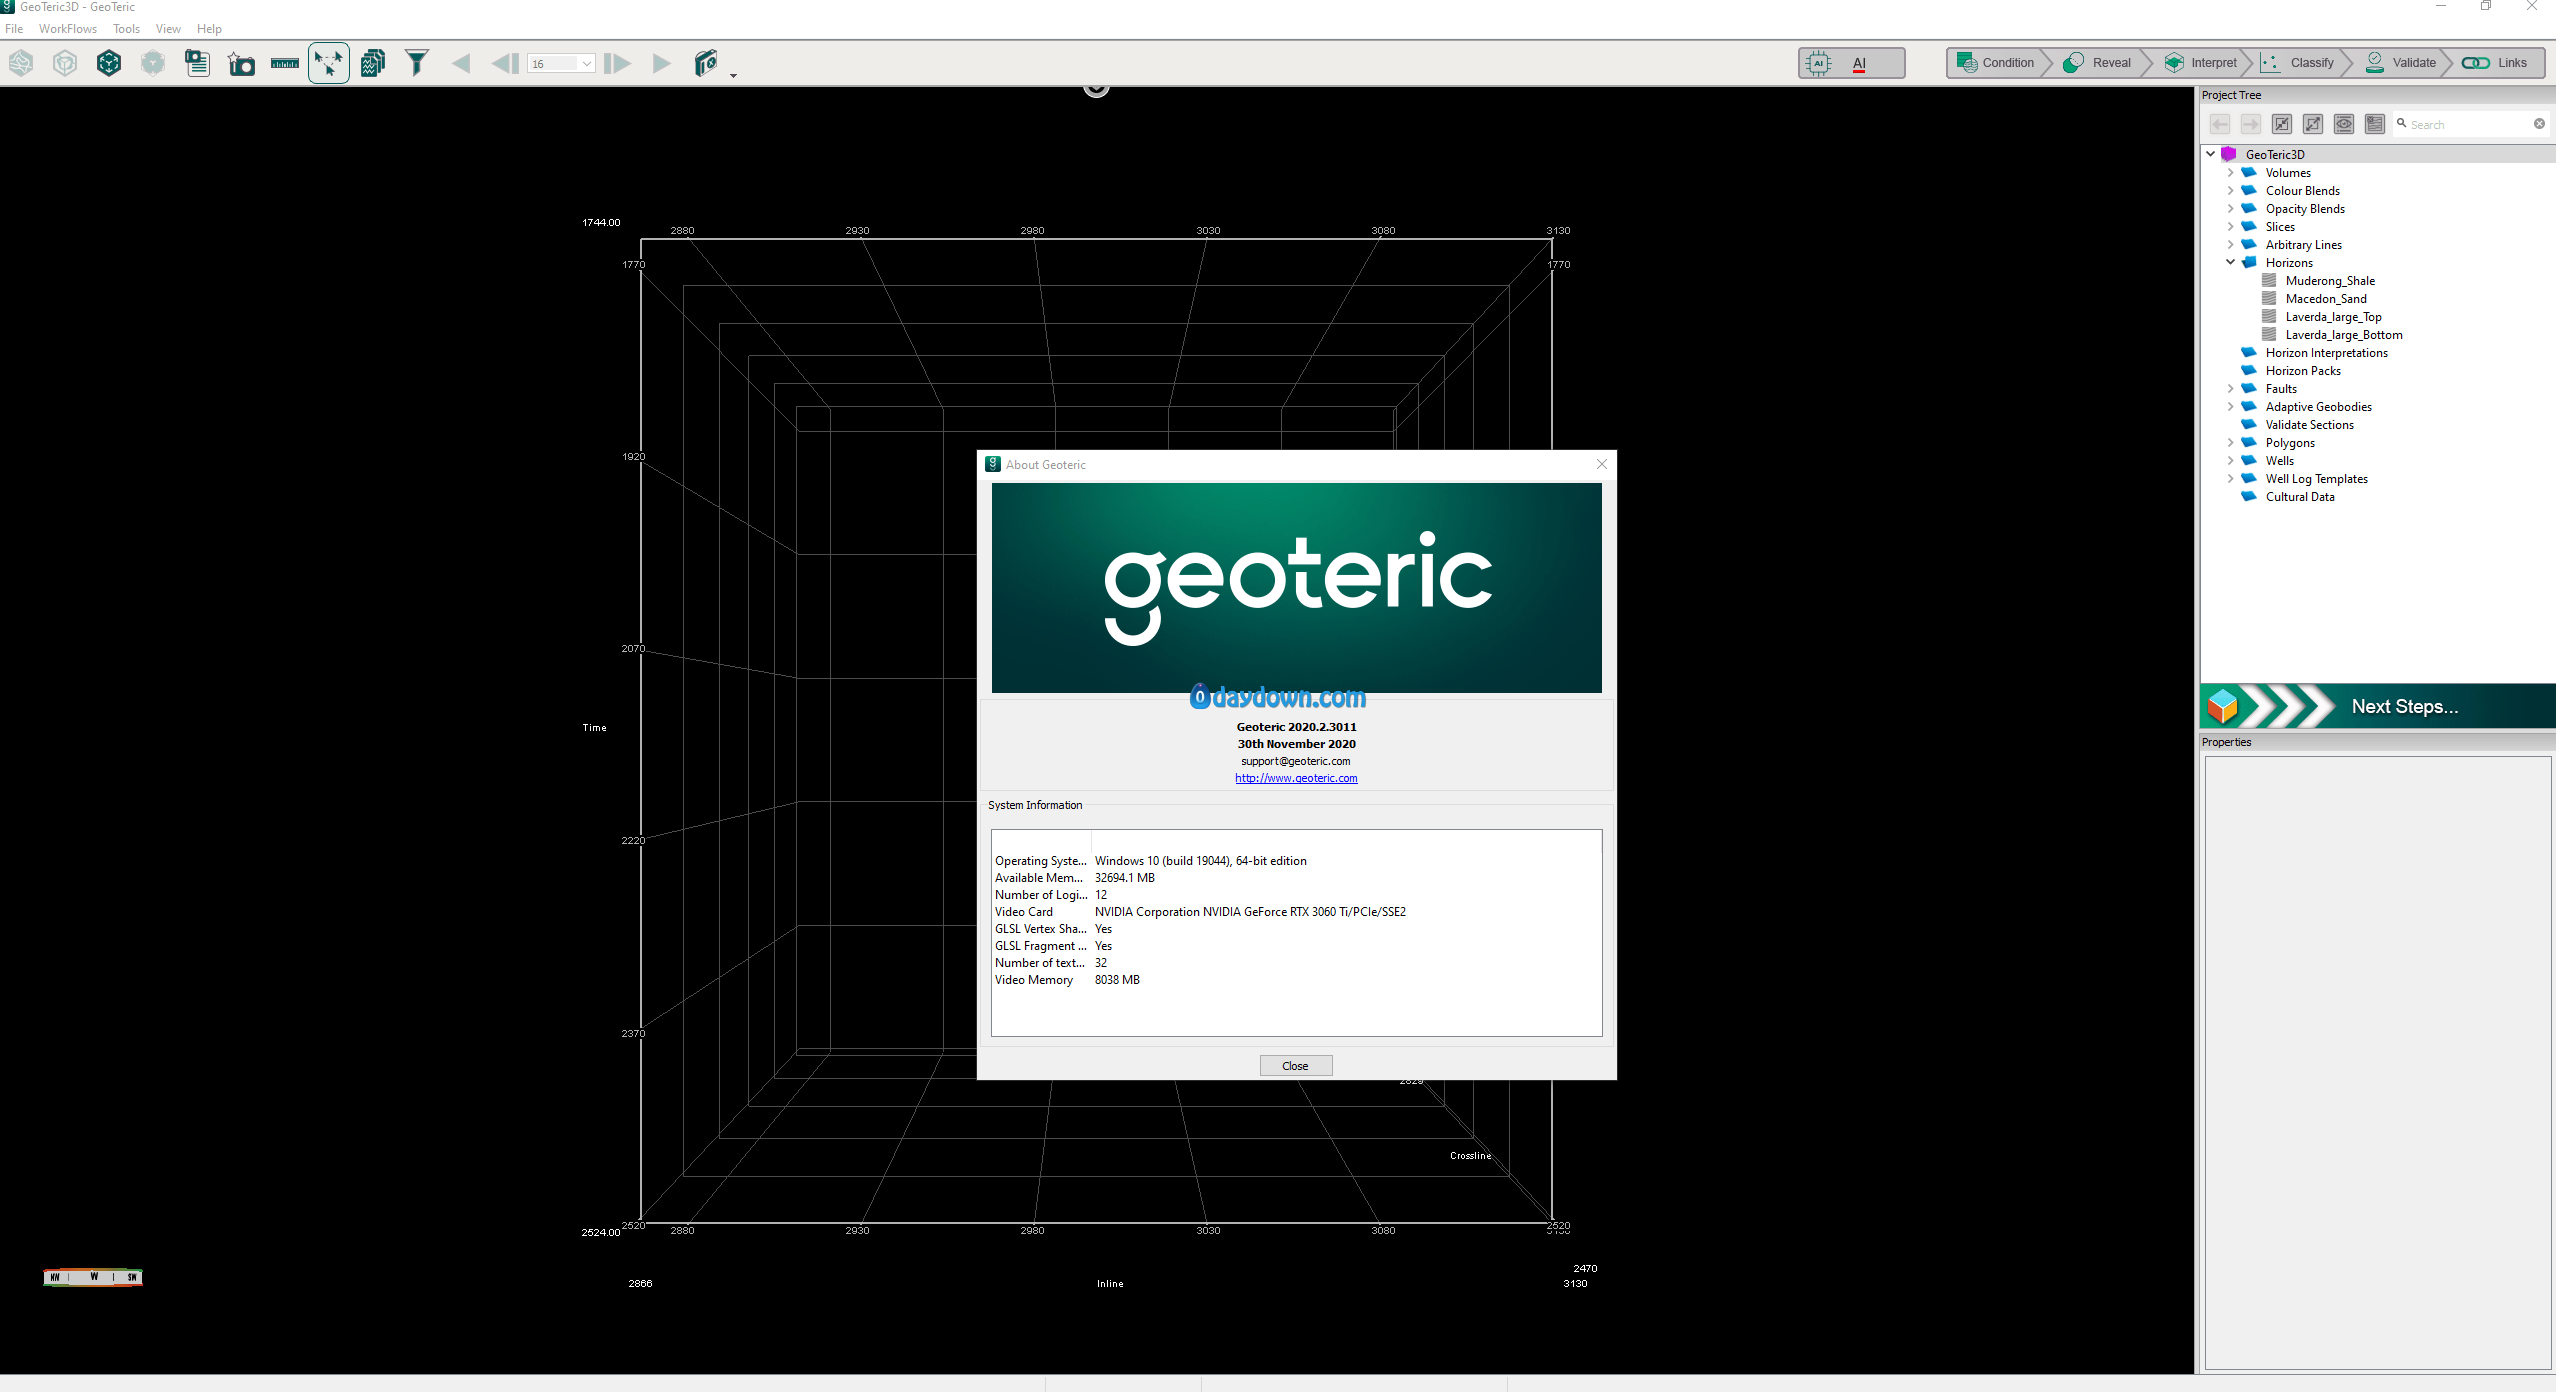Expand the Well Log Templates node

2230,478
